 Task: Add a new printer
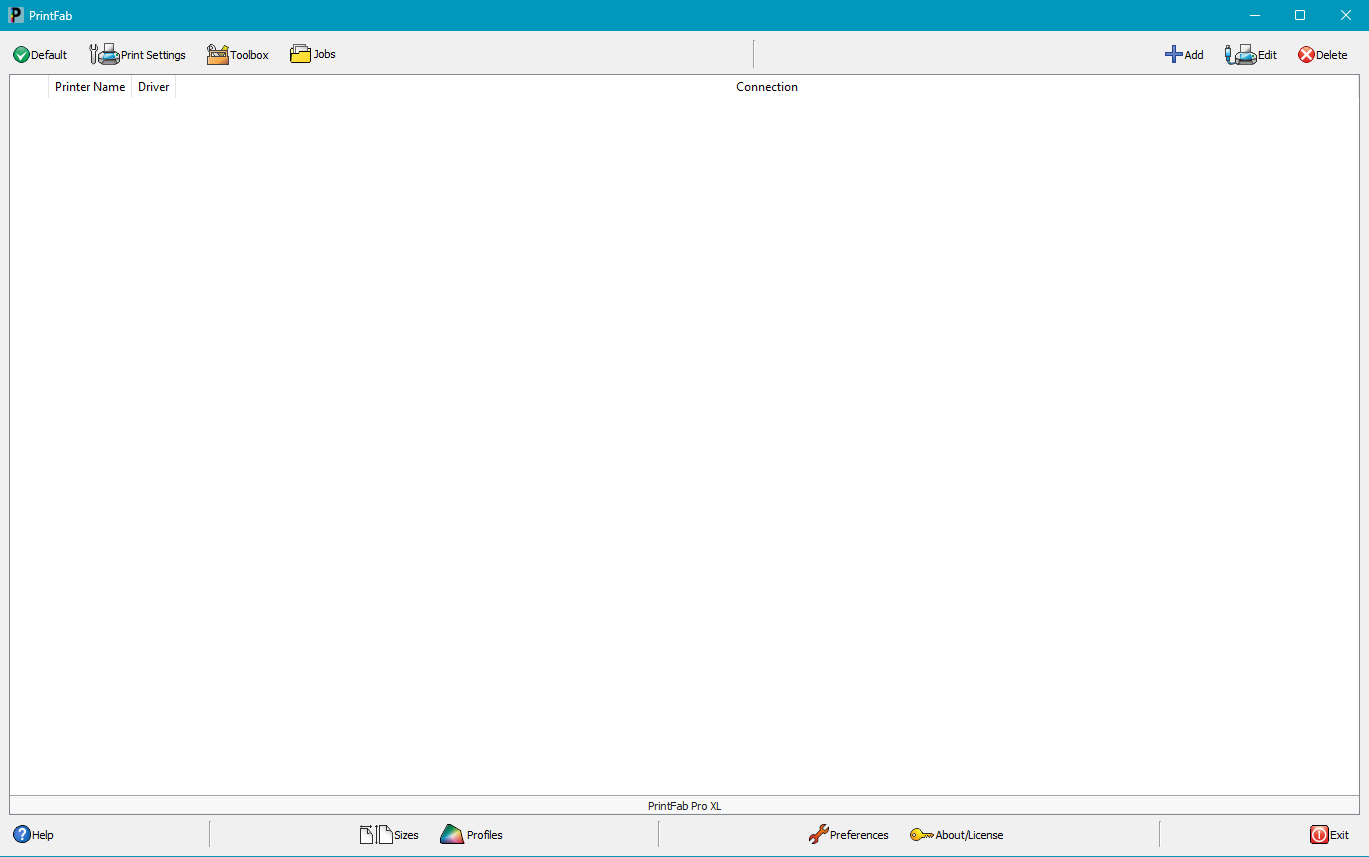(x=1184, y=55)
